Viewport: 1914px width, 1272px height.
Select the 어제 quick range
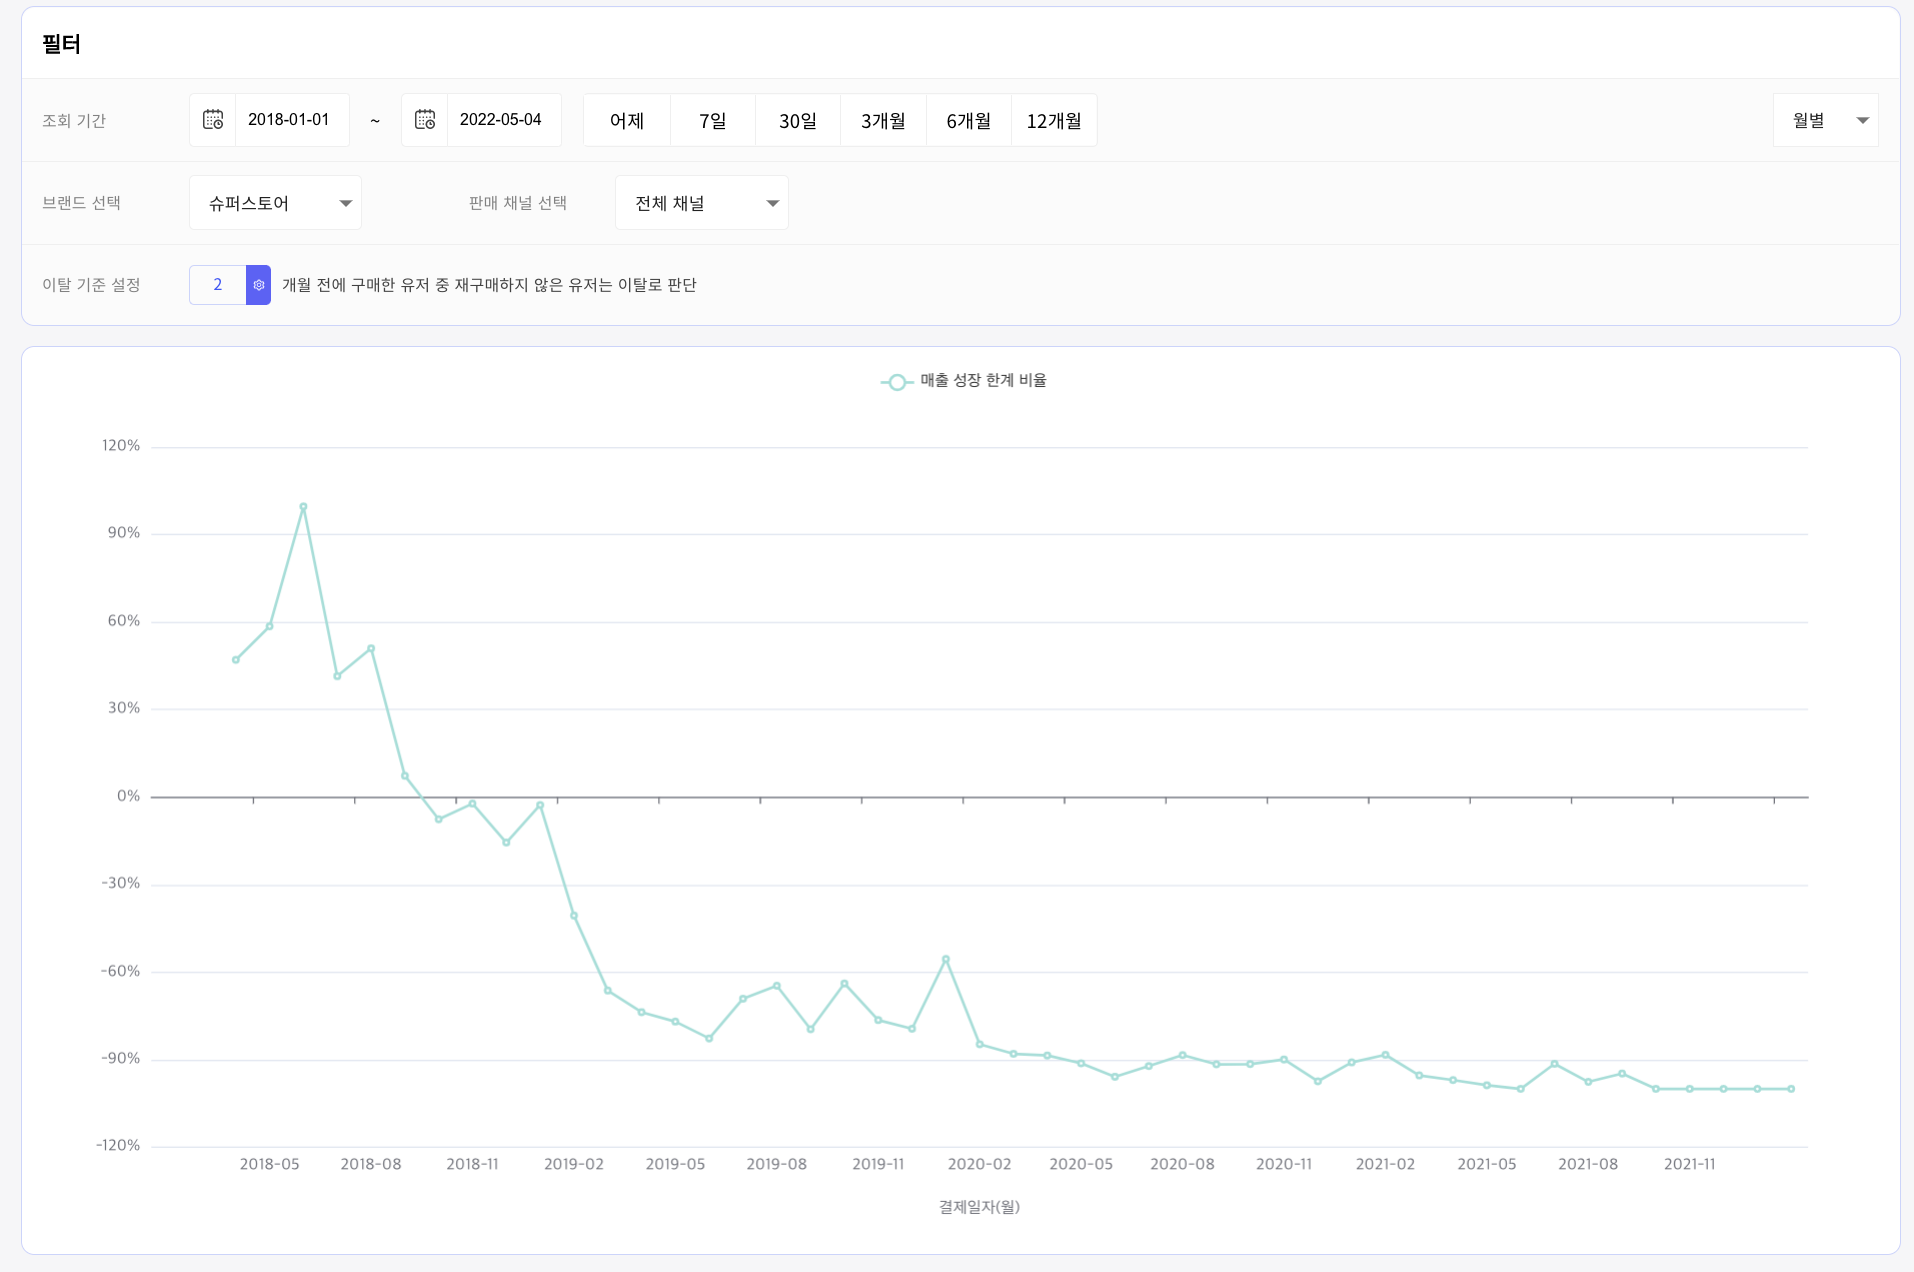627,121
